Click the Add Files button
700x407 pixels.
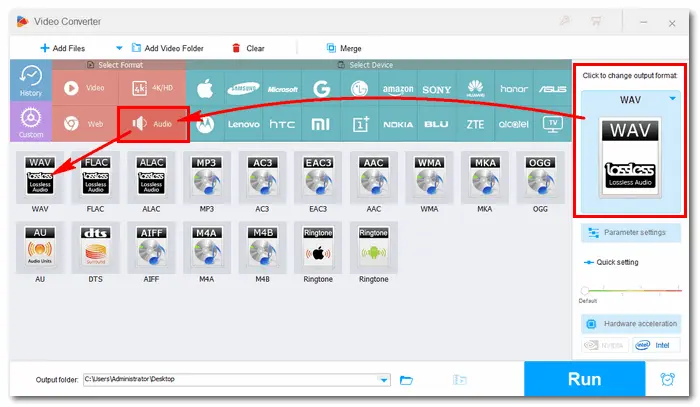coord(62,48)
